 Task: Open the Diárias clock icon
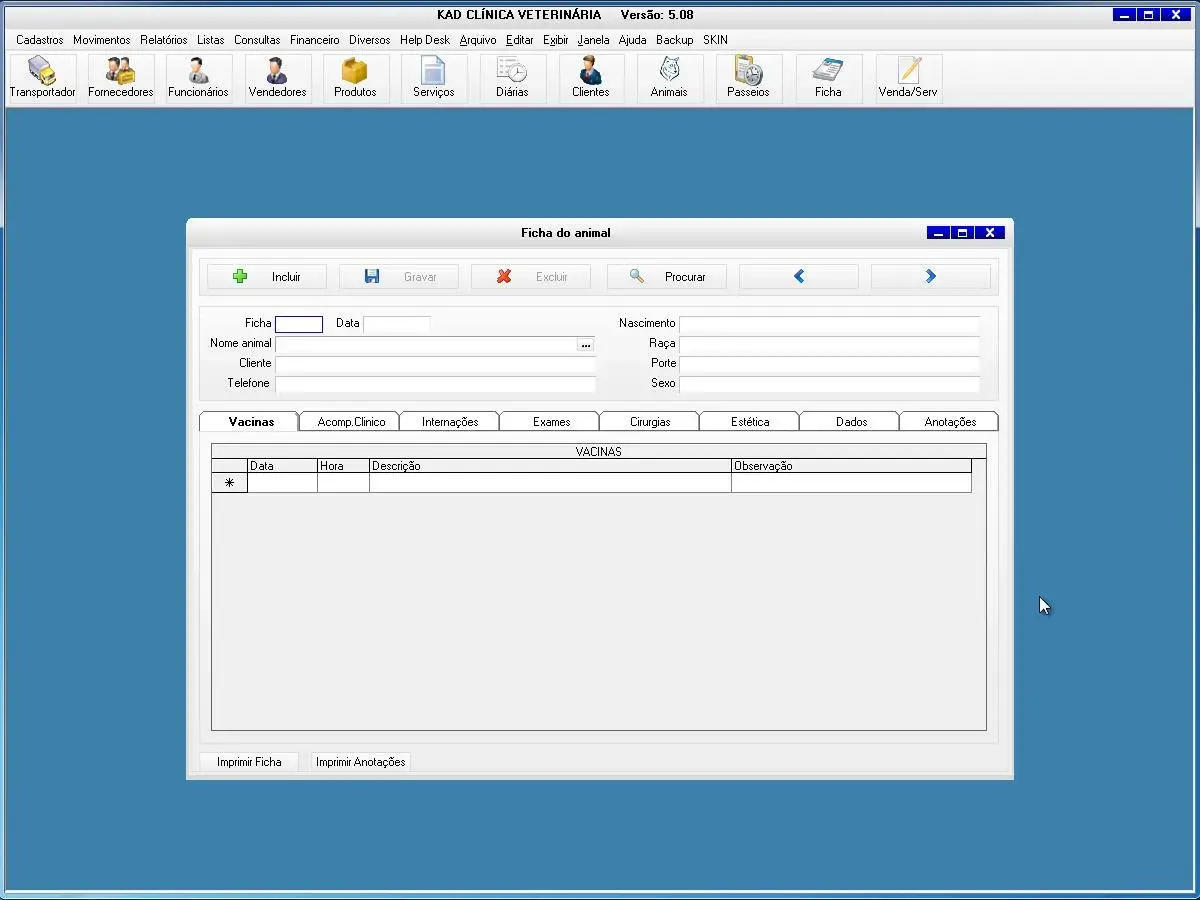[x=512, y=78]
